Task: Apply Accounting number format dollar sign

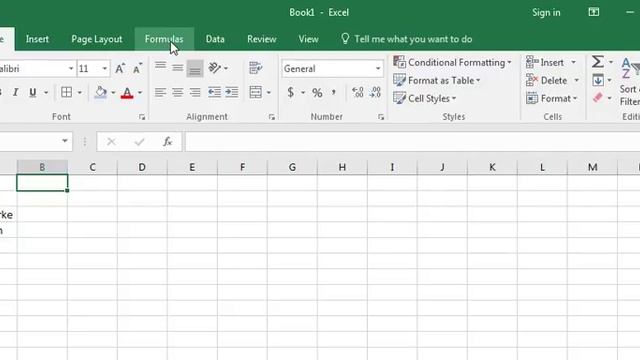Action: click(290, 93)
